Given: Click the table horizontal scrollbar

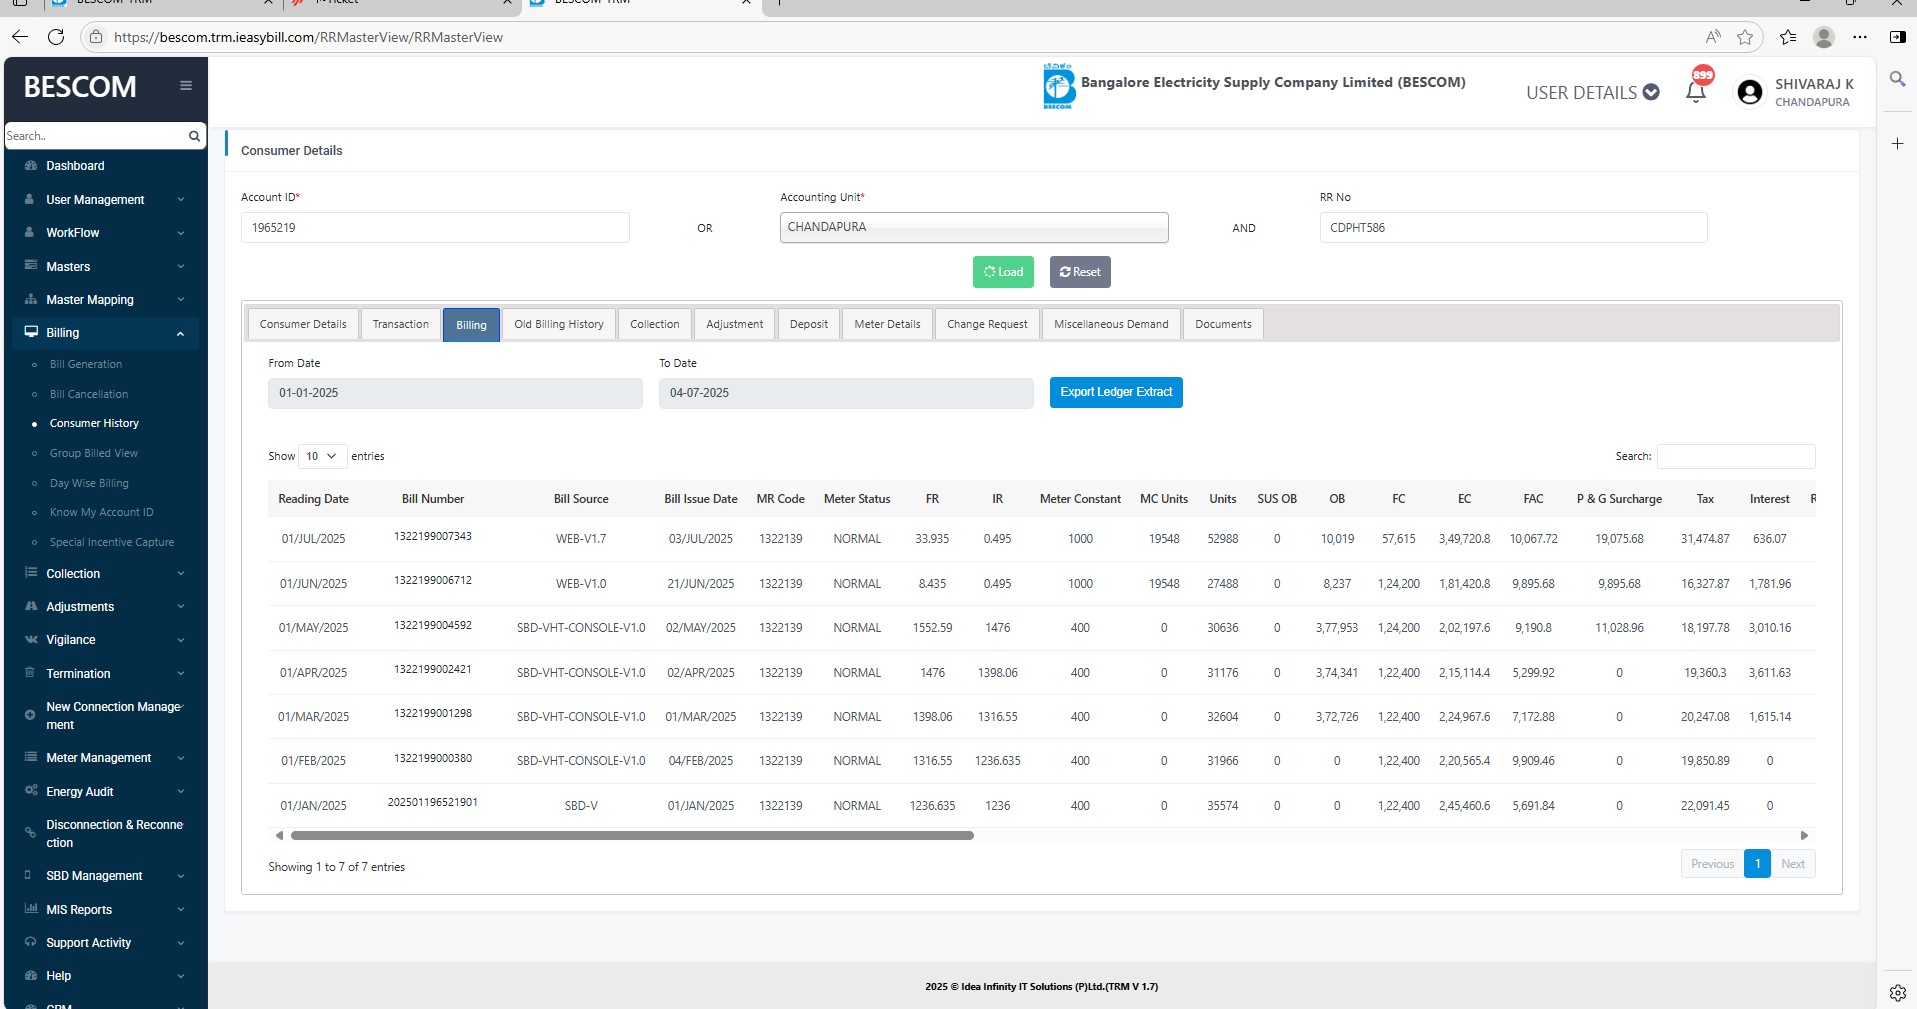Looking at the screenshot, I should (632, 835).
